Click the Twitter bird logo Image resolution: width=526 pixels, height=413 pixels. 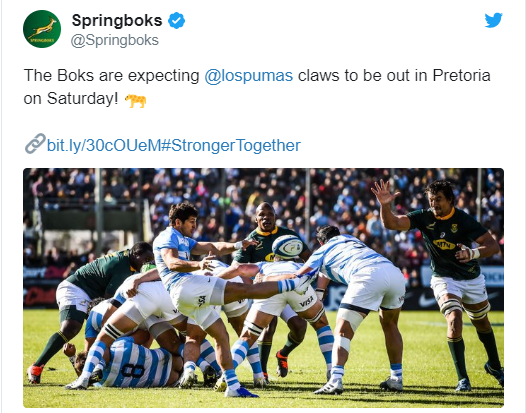(x=493, y=20)
